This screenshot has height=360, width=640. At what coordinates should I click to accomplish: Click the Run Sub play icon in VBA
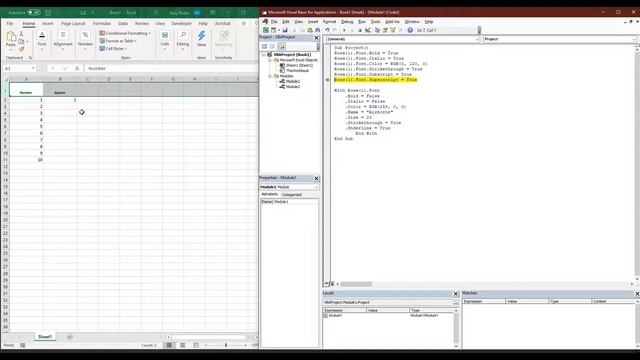[344, 30]
